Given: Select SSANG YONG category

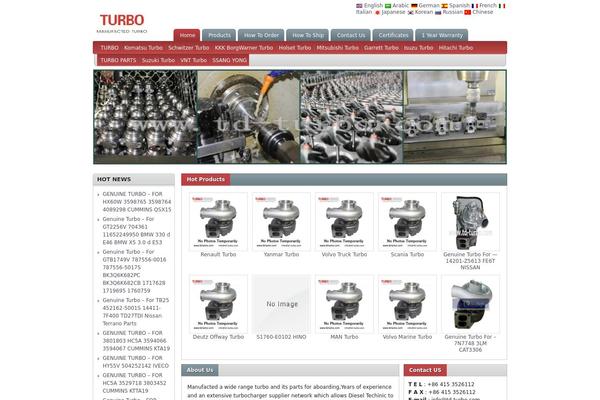Looking at the screenshot, I should pos(229,60).
